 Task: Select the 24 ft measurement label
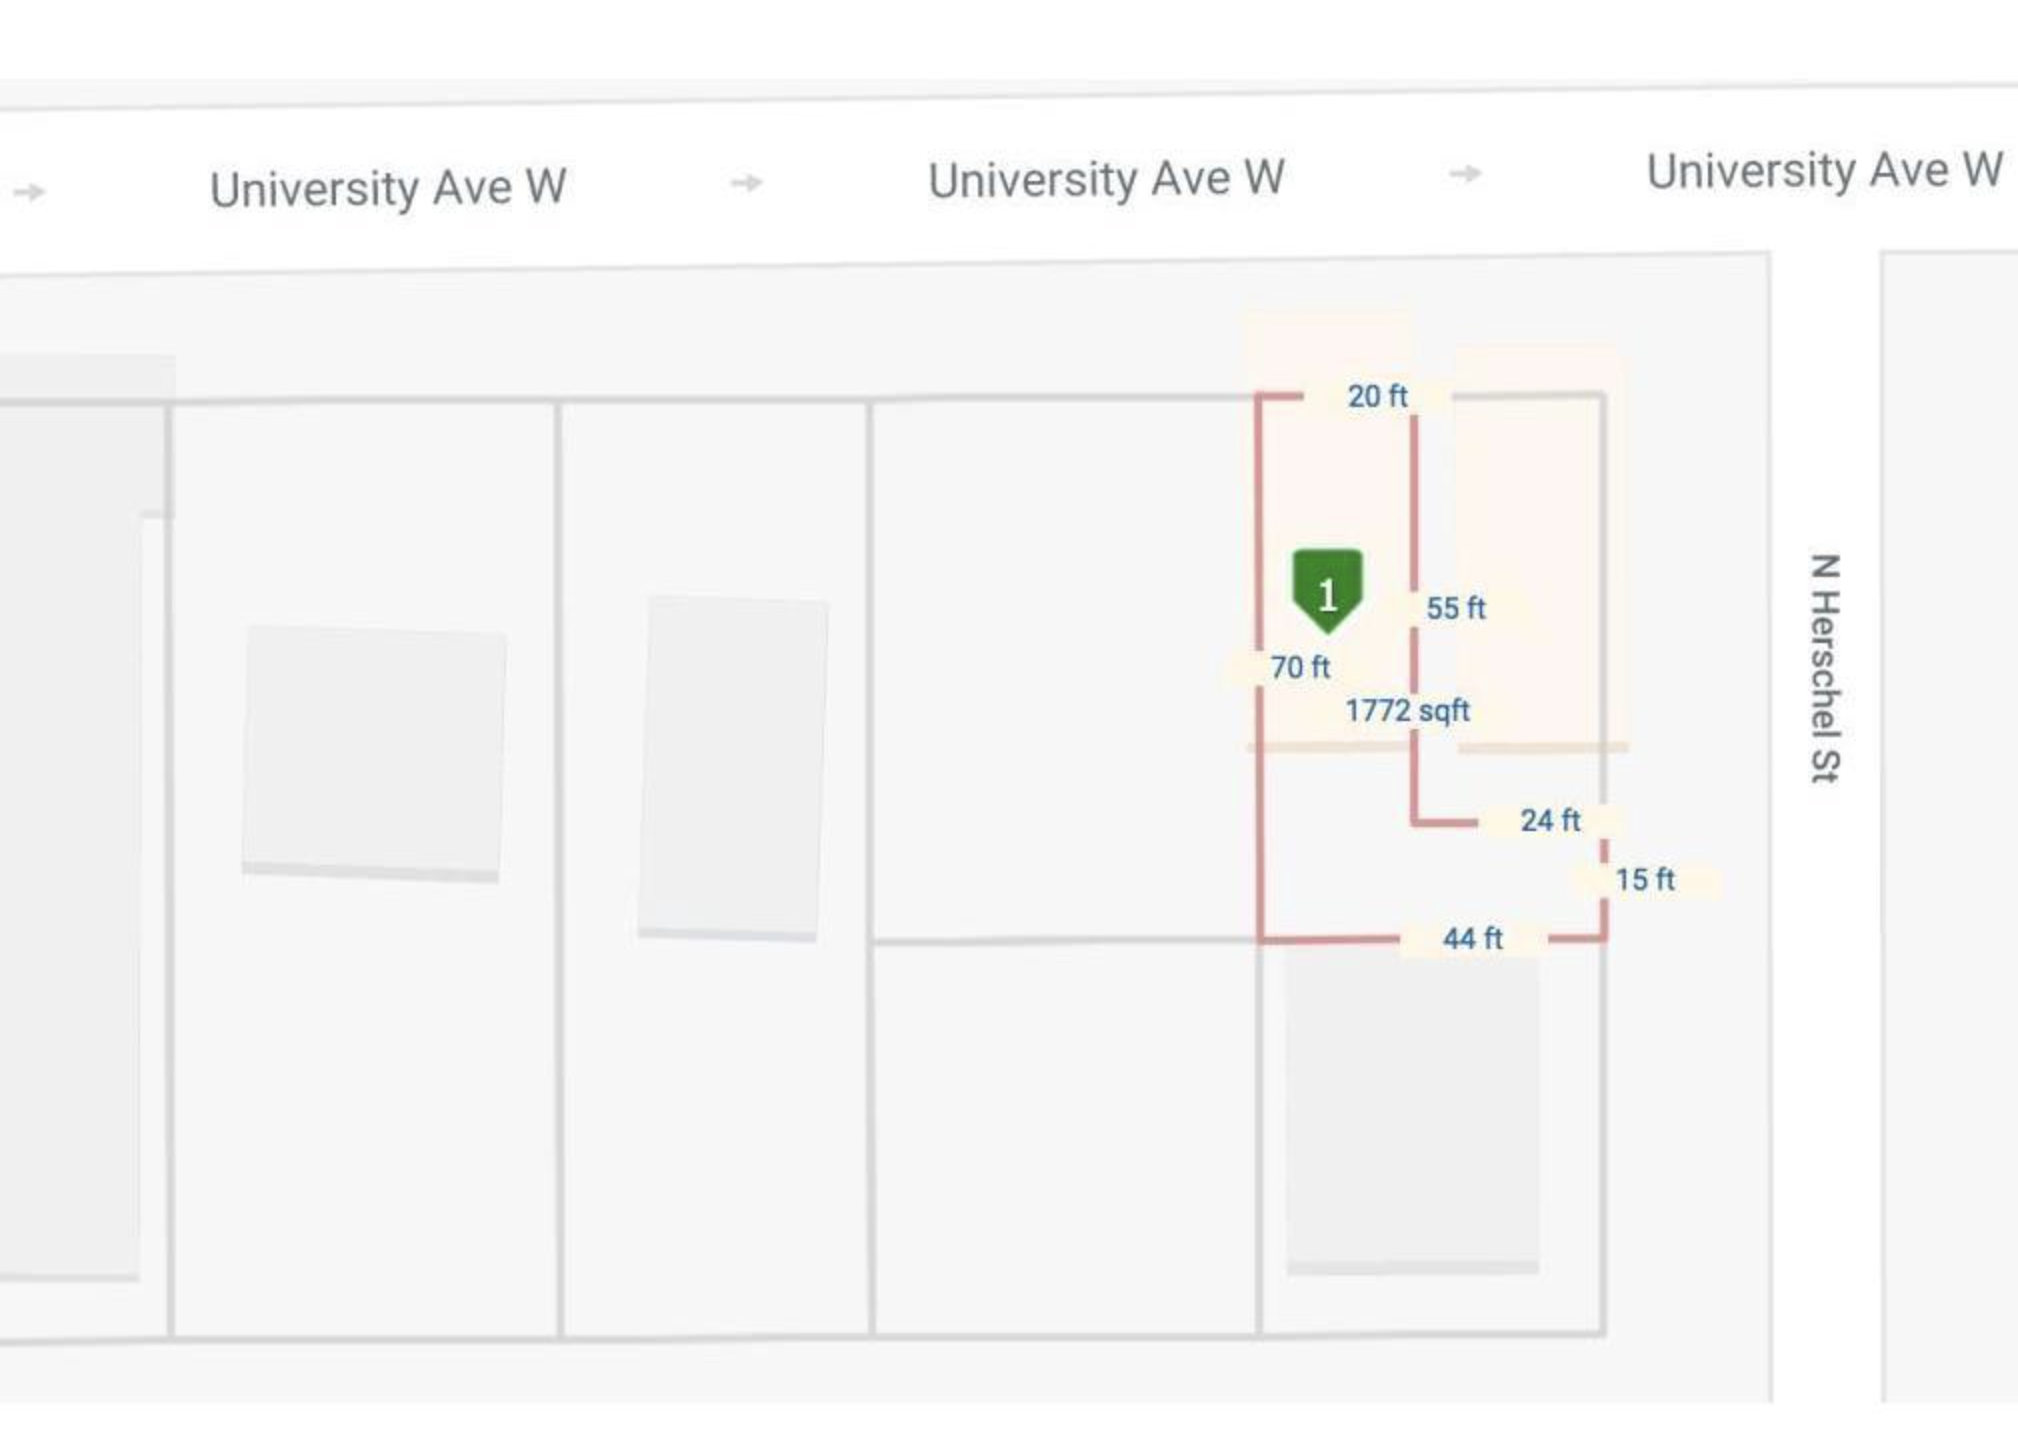1549,821
